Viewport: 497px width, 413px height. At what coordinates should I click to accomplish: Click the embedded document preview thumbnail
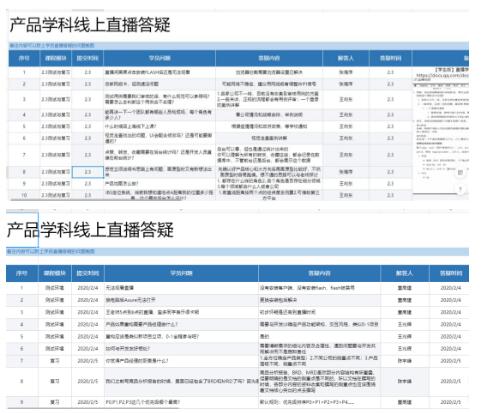click(441, 130)
